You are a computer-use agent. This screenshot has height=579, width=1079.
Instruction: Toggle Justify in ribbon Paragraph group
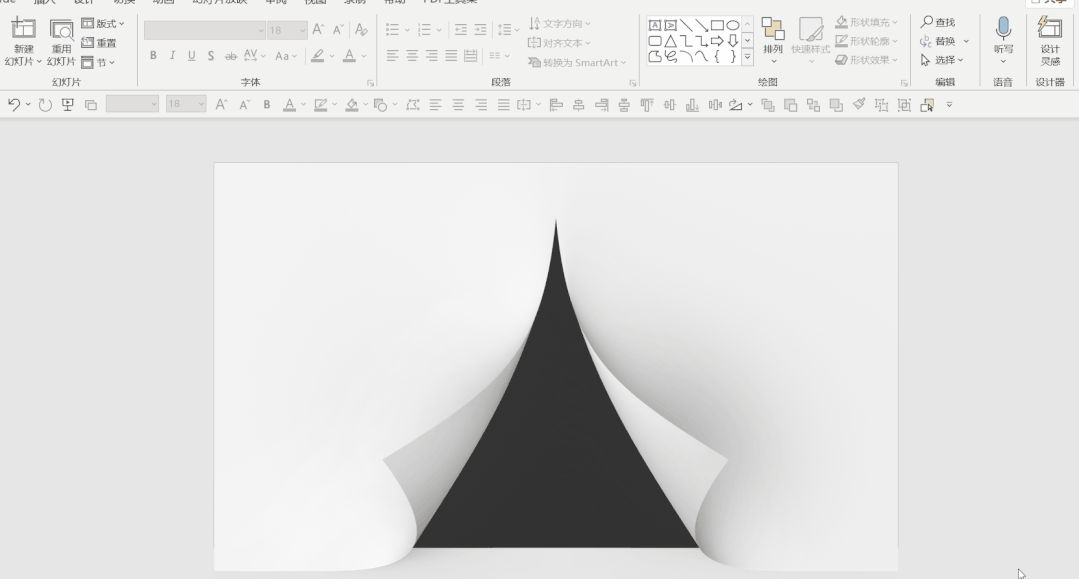(451, 56)
